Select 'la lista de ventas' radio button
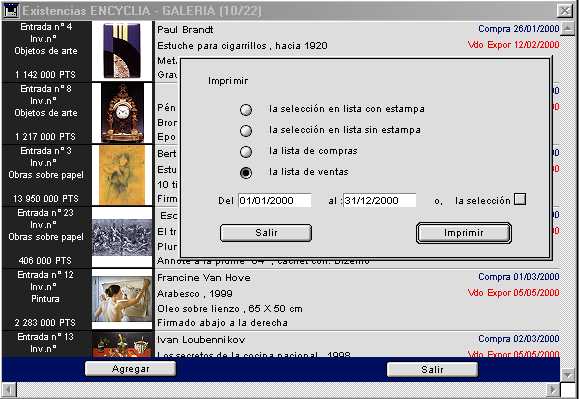 (x=246, y=173)
